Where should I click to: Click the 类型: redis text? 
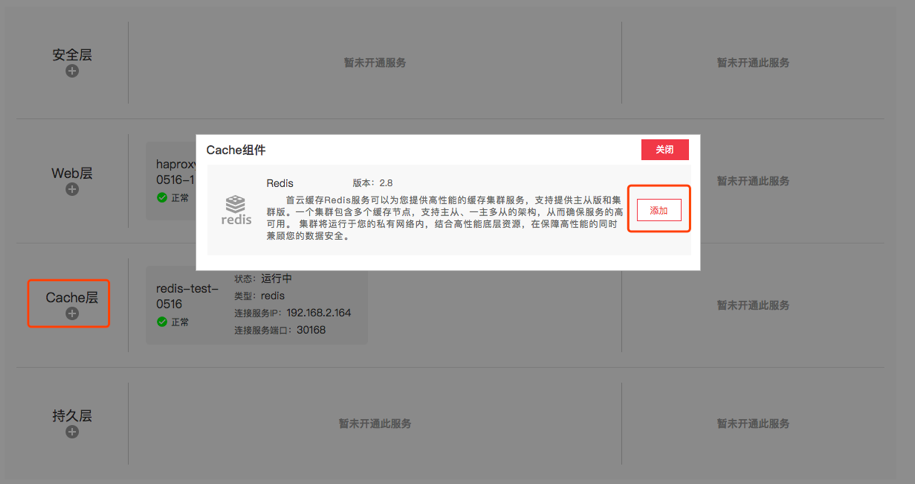pos(260,295)
